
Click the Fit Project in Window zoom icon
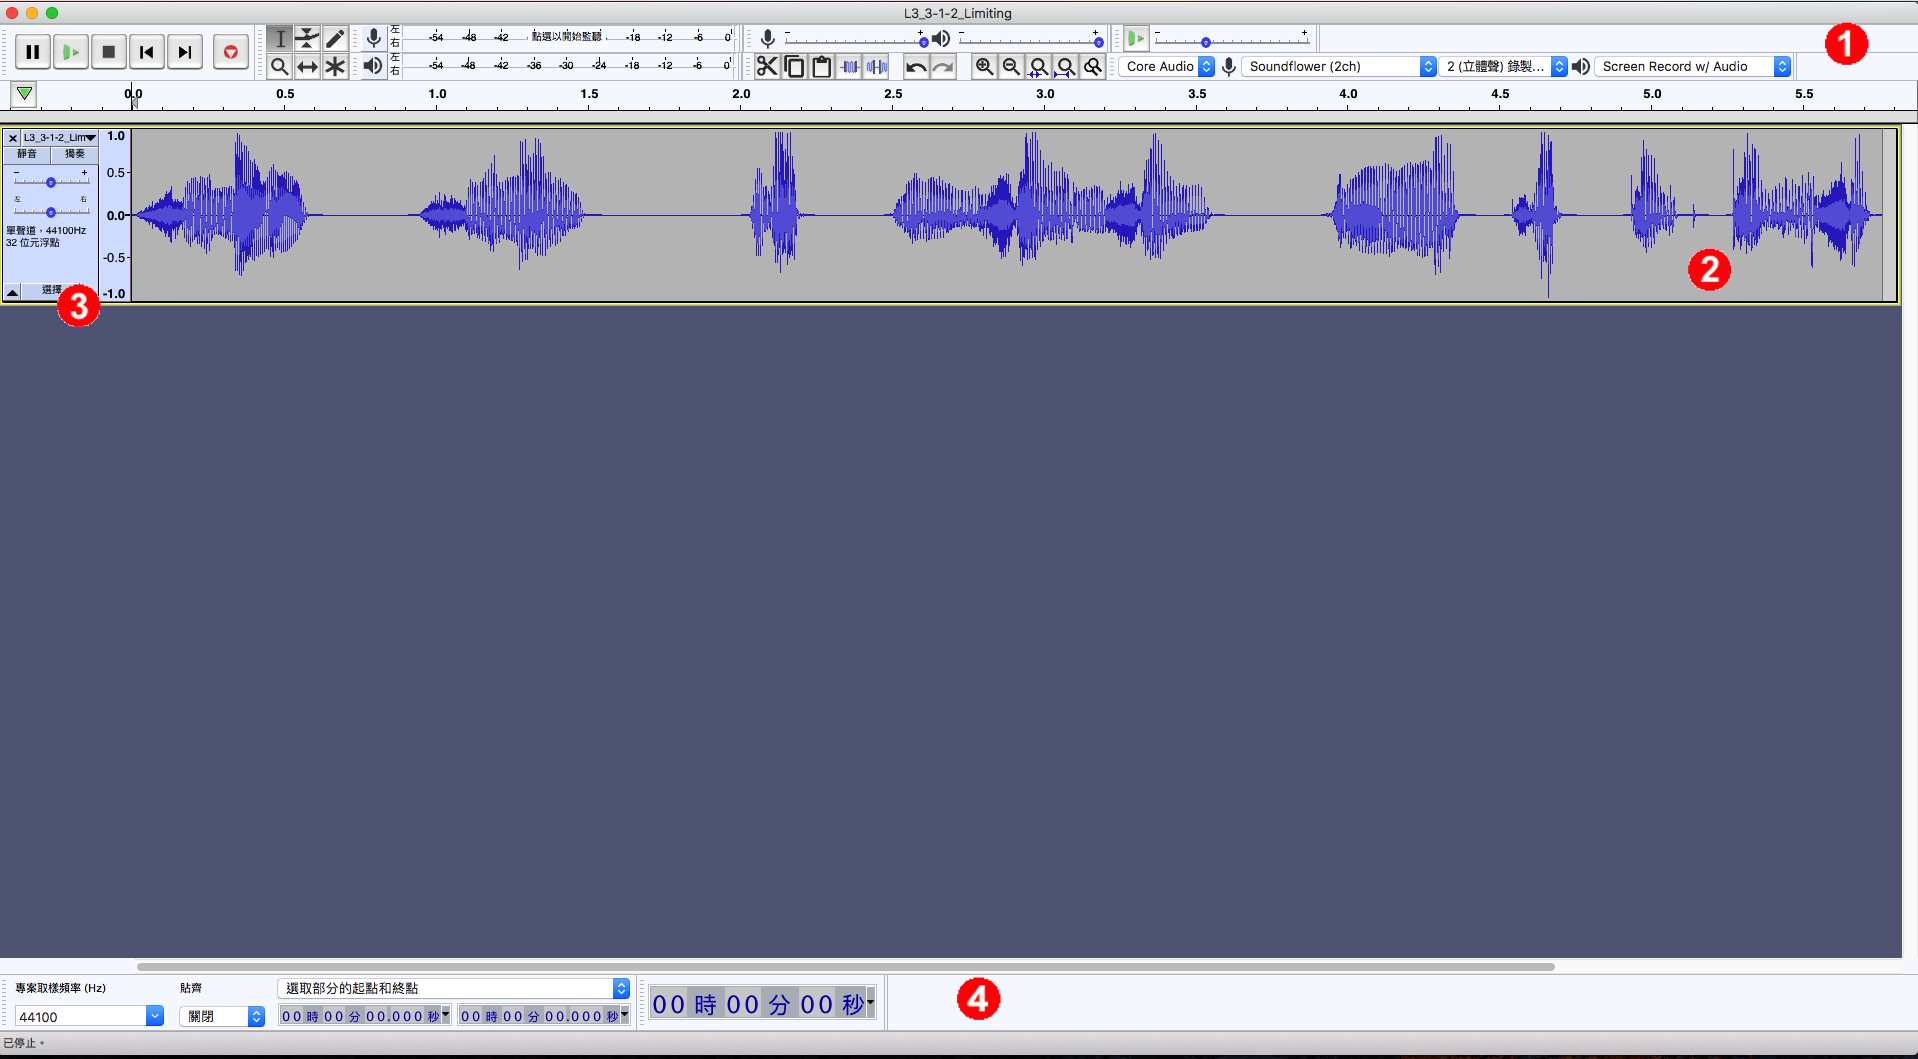(x=1065, y=66)
